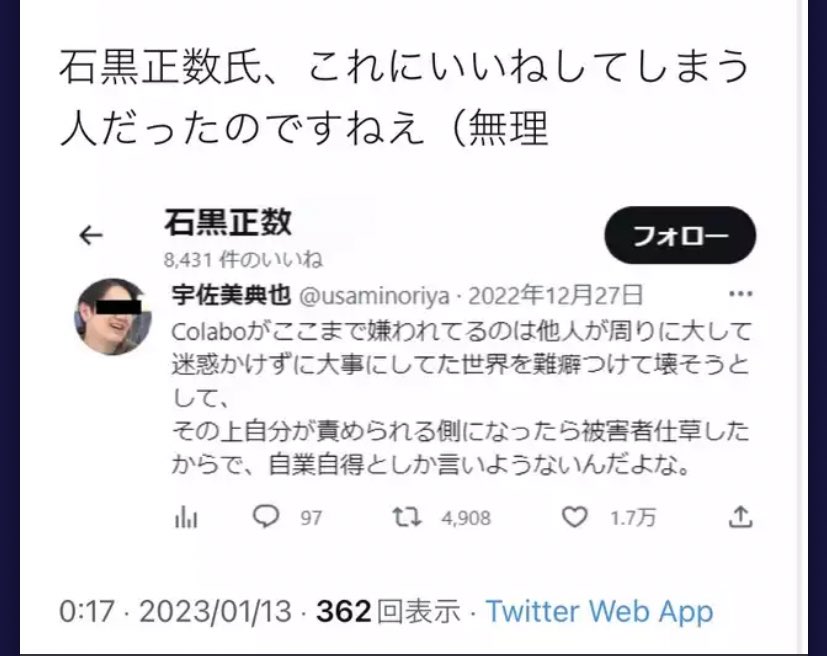Open 宇佐美典也 profile avatar

113,316
